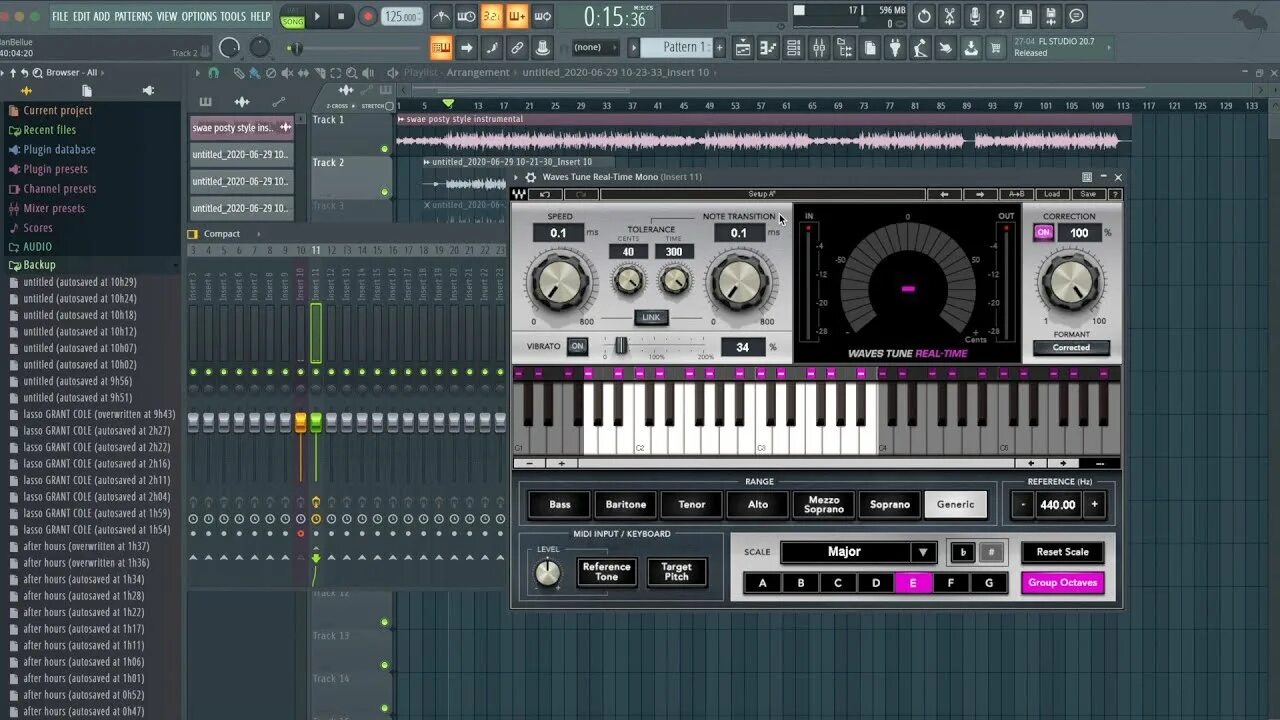Open the help question mark icon
This screenshot has height=720, width=1280.
[1000, 16]
